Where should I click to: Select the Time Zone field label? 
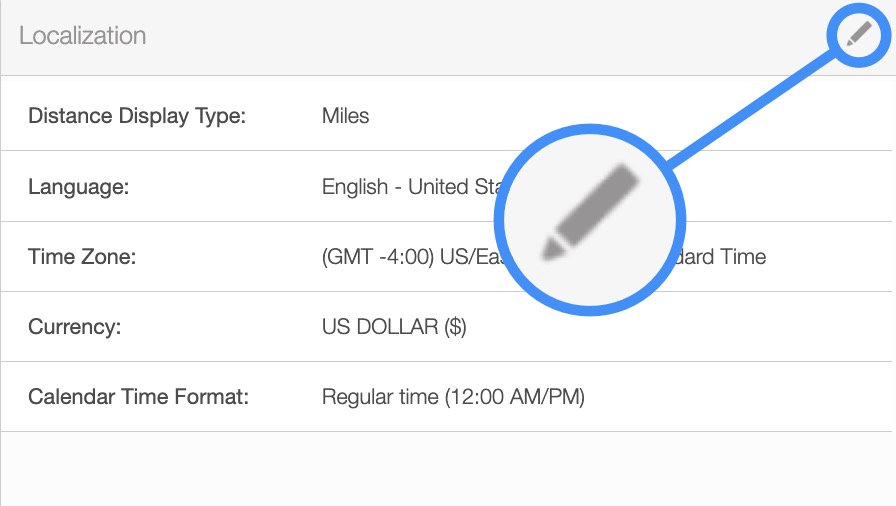coord(82,257)
